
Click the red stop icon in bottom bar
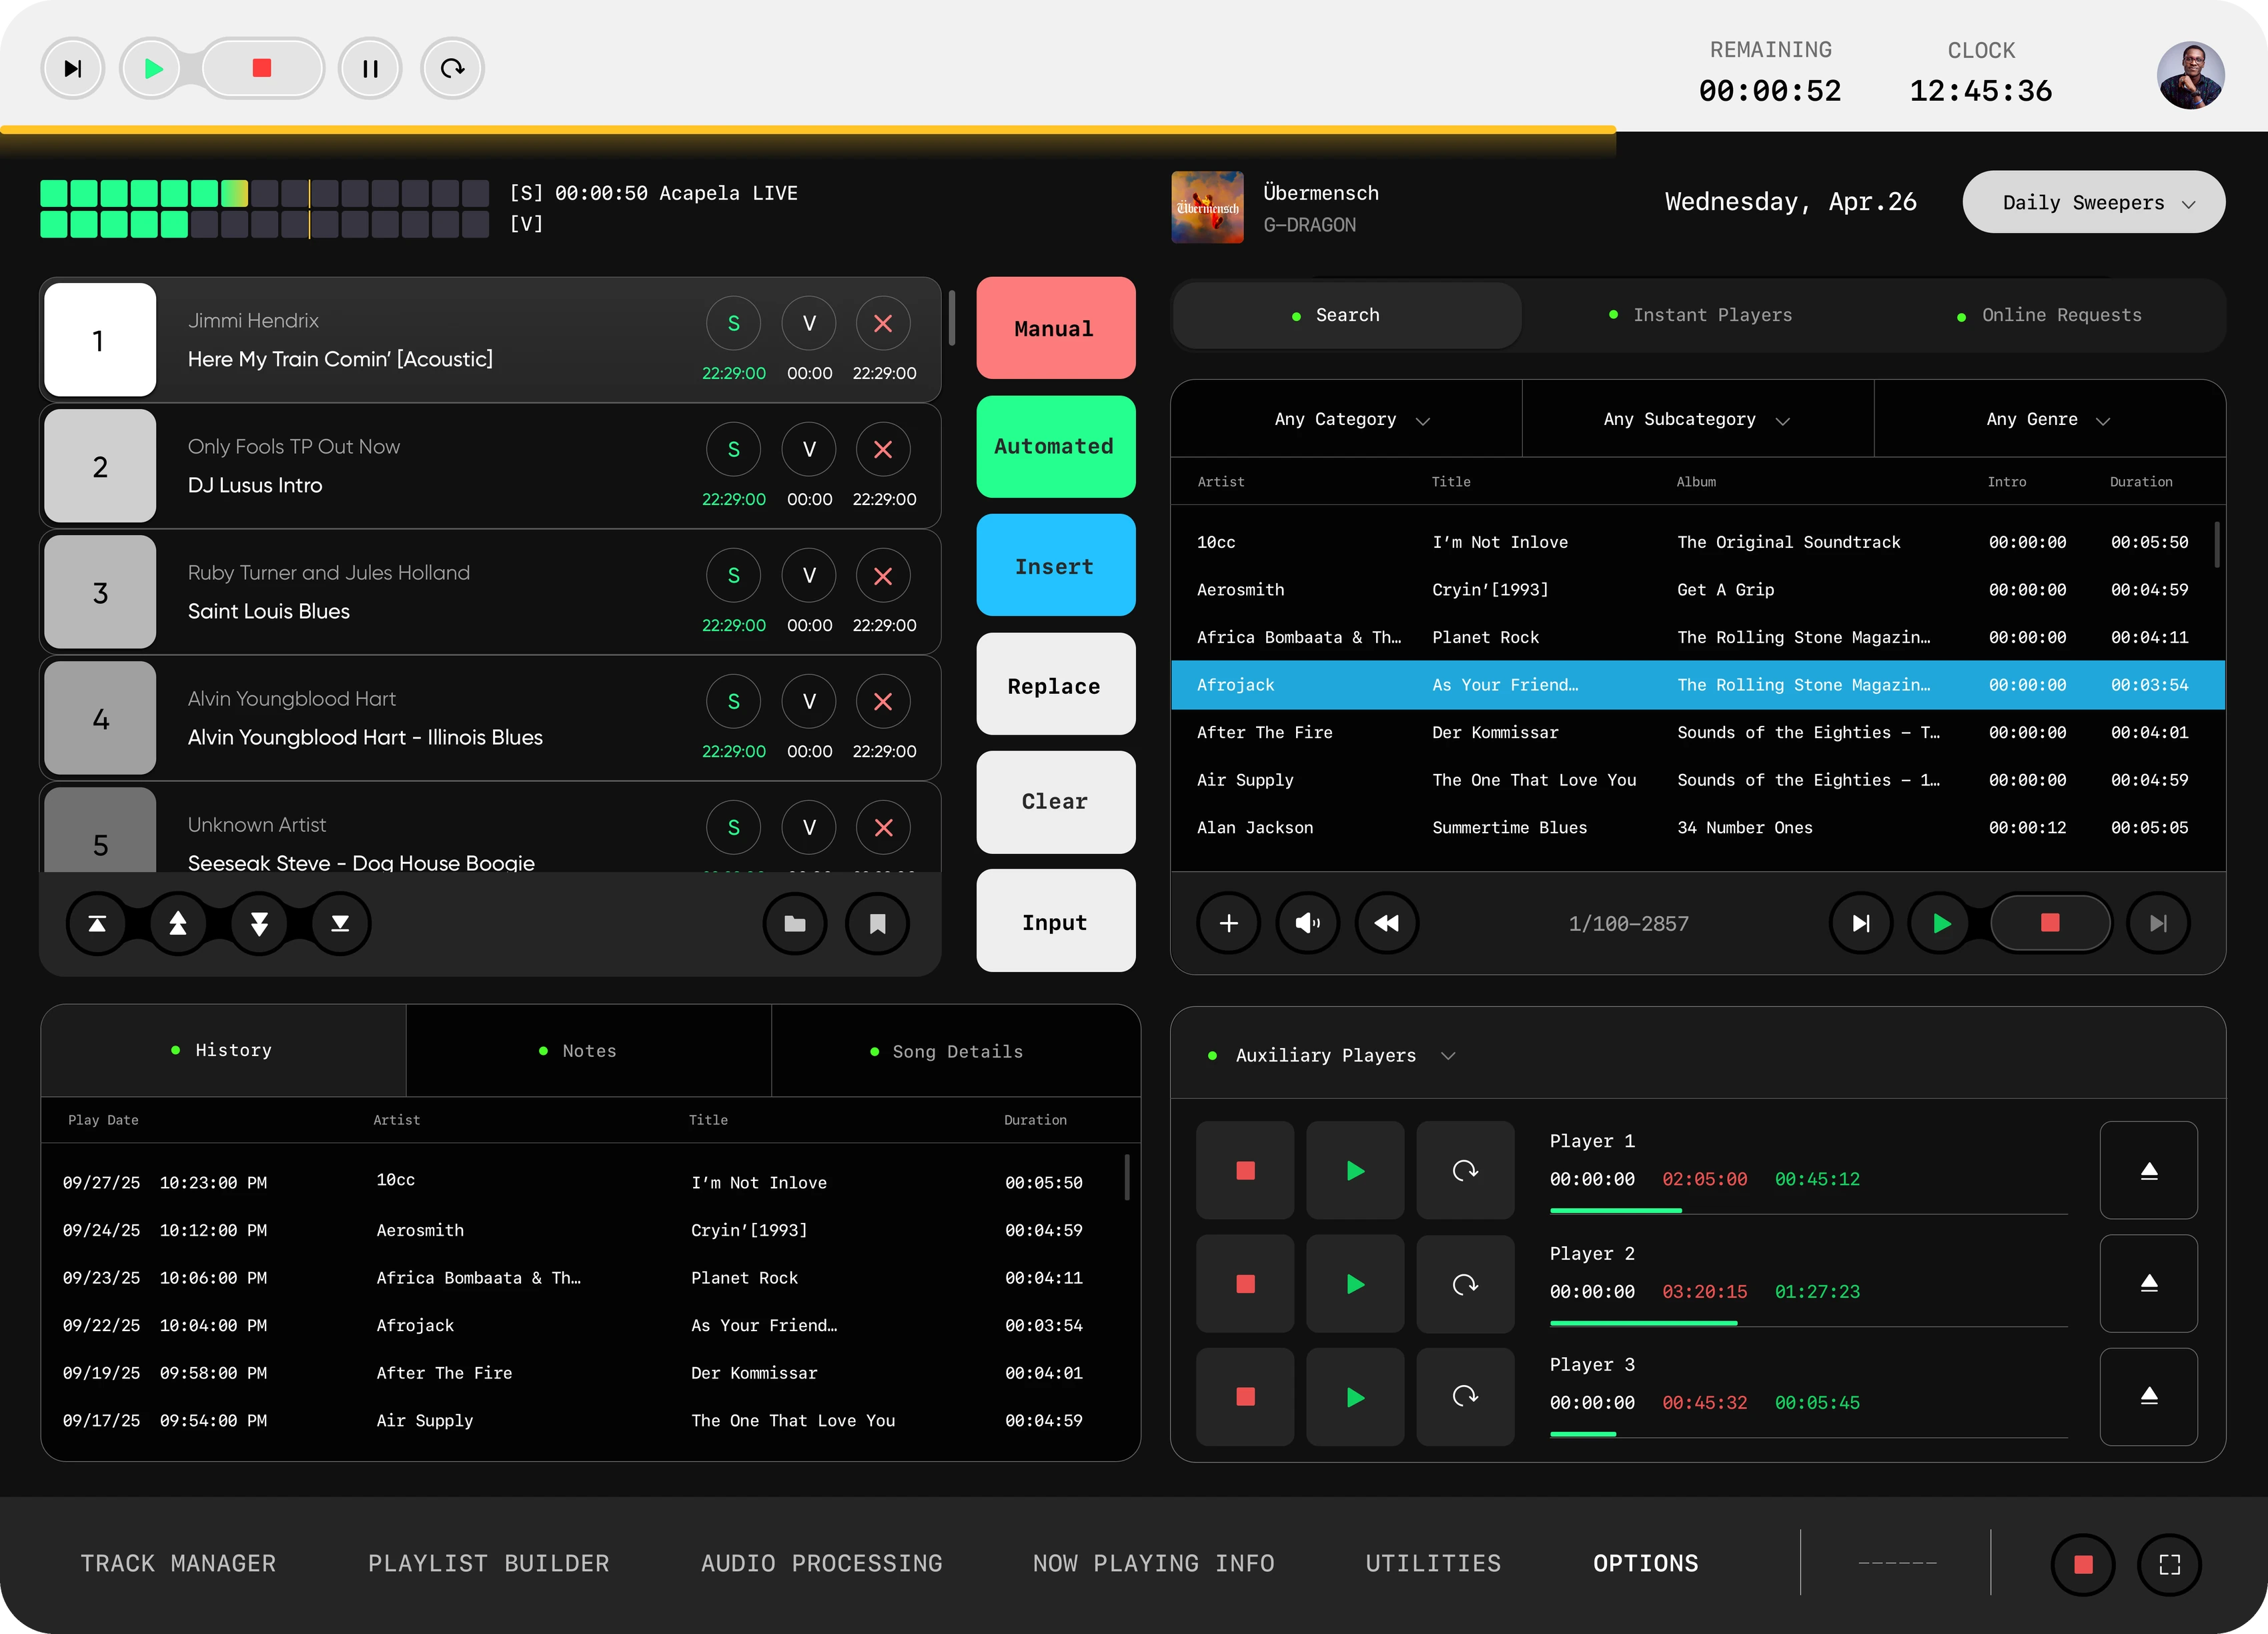[2083, 1564]
